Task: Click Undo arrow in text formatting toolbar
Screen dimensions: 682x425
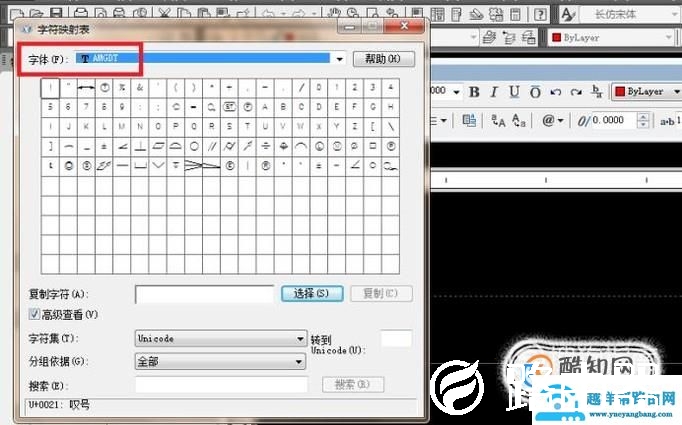Action: (x=555, y=92)
